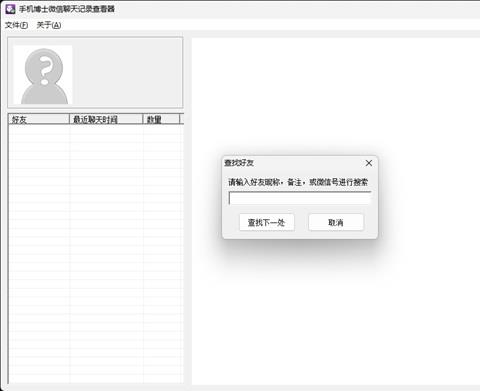Viewport: 480px width, 391px height.
Task: Click the search instruction label 请输入好友昵称
Action: 298,182
